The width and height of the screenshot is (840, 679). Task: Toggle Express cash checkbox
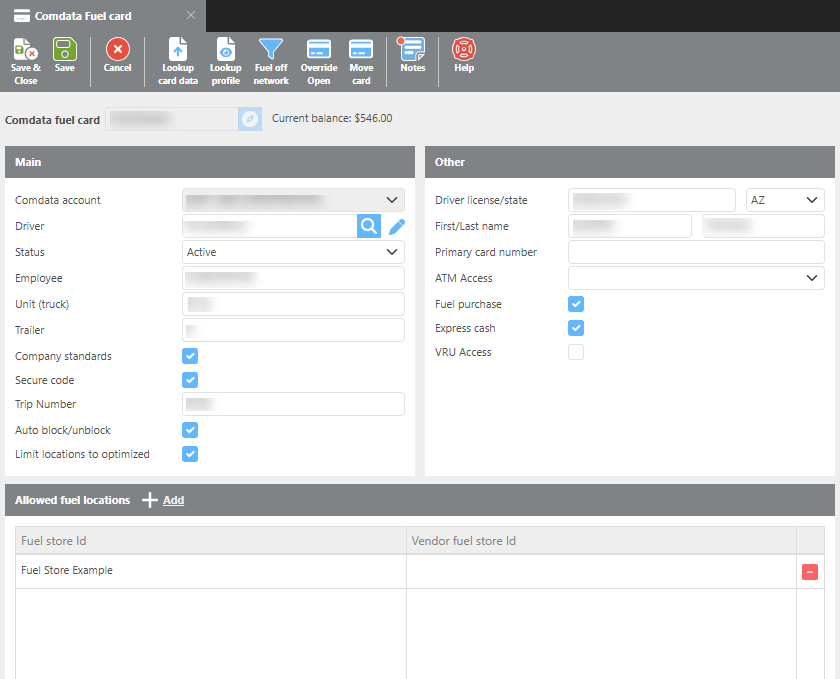[576, 328]
